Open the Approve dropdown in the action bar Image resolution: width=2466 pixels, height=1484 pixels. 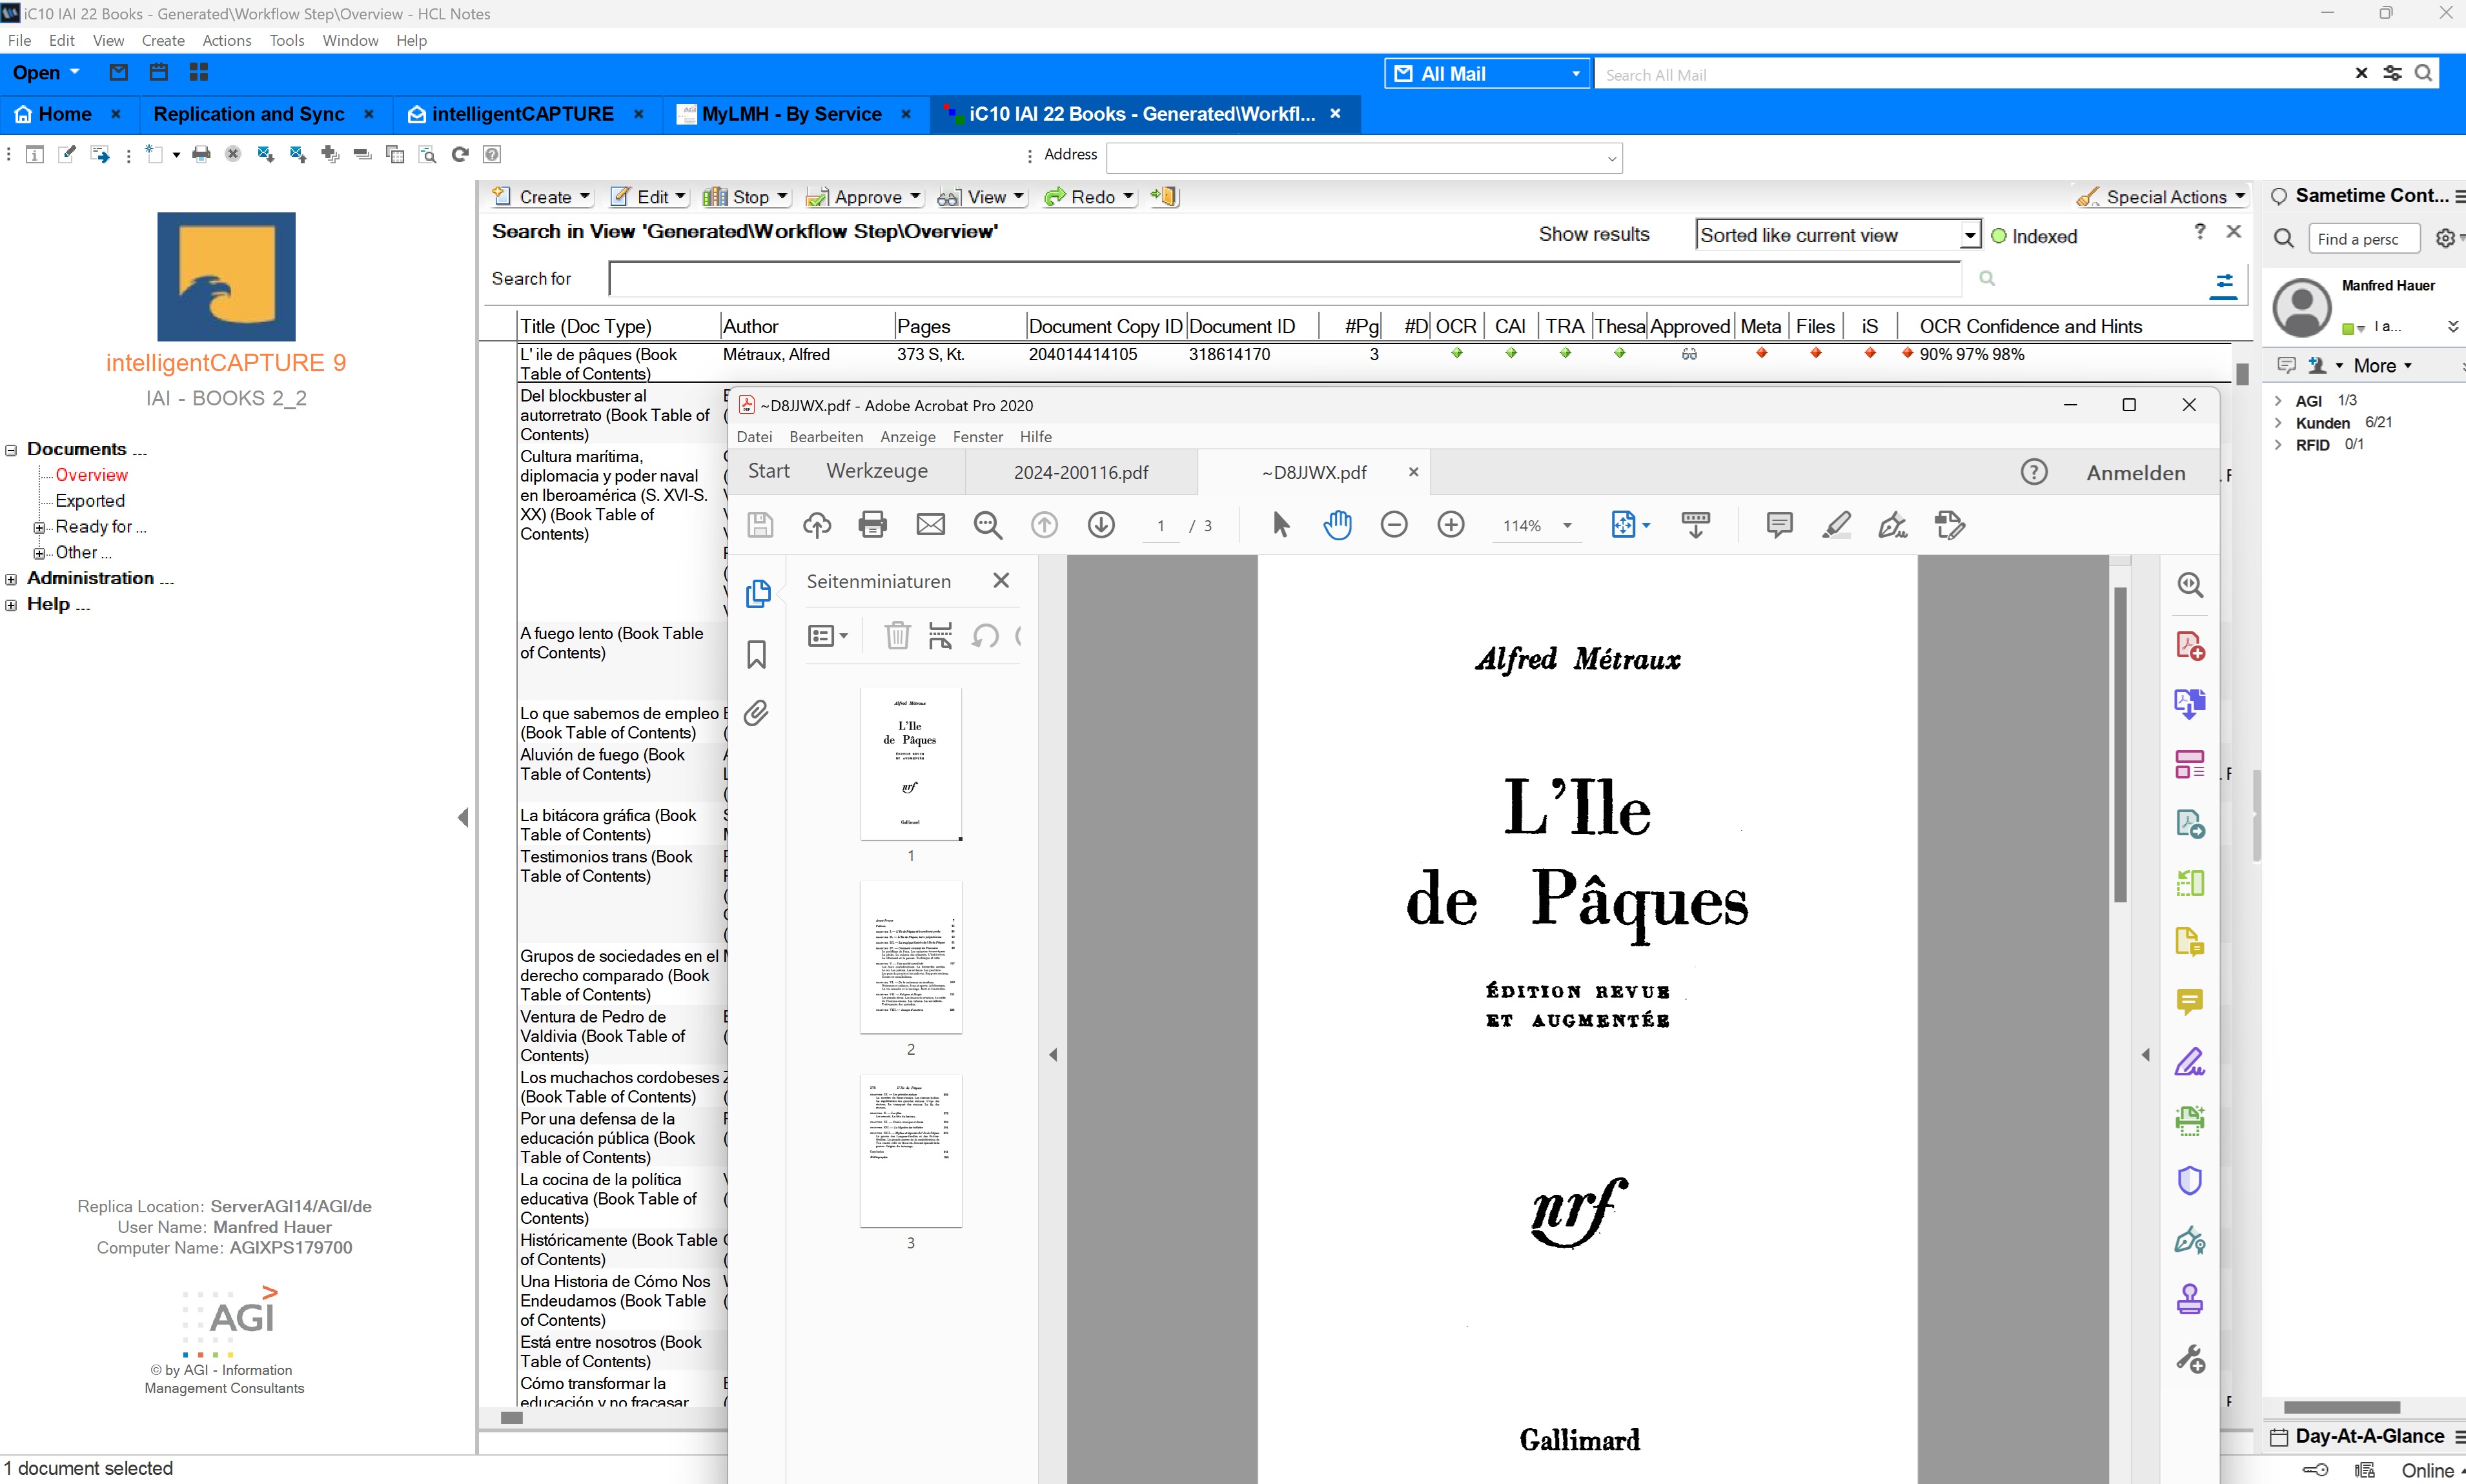(x=864, y=197)
